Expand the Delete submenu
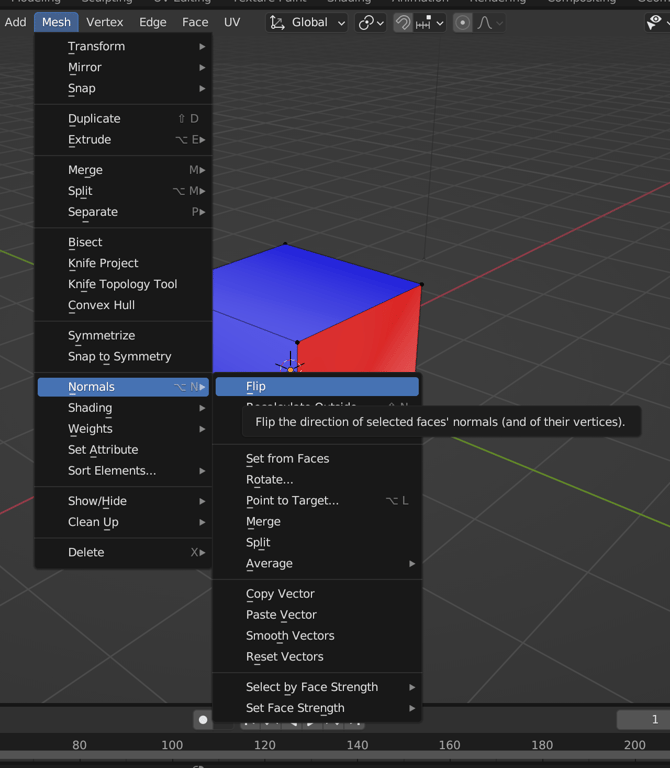The image size is (670, 768). click(x=123, y=552)
